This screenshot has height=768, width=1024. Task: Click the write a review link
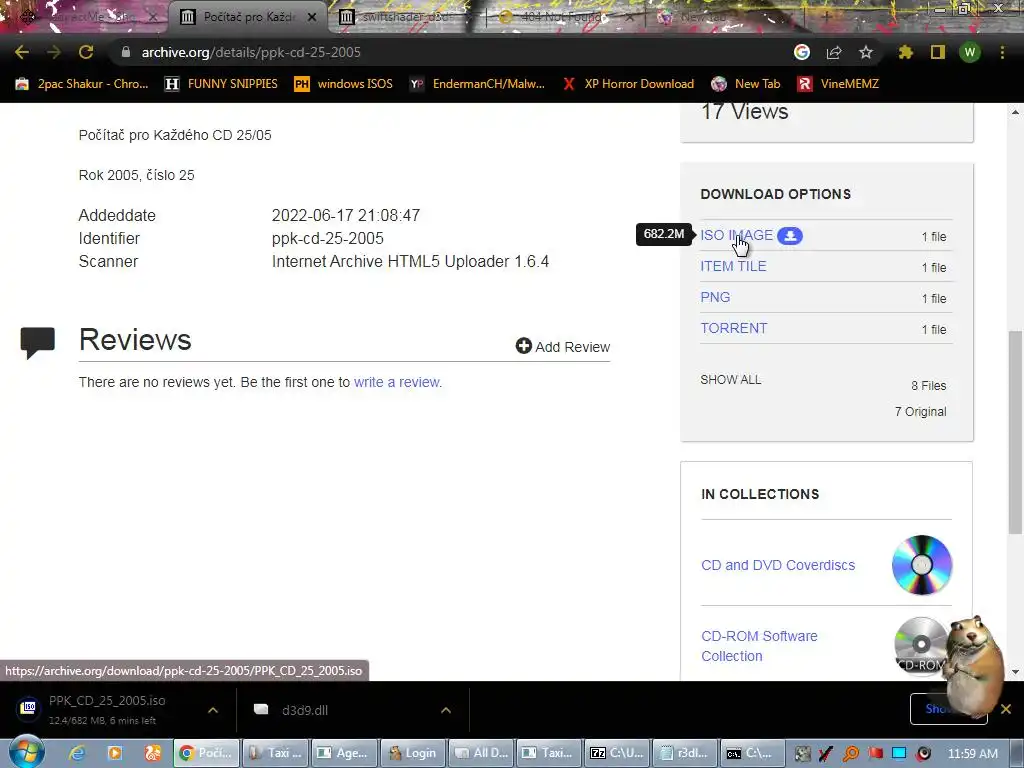(398, 382)
